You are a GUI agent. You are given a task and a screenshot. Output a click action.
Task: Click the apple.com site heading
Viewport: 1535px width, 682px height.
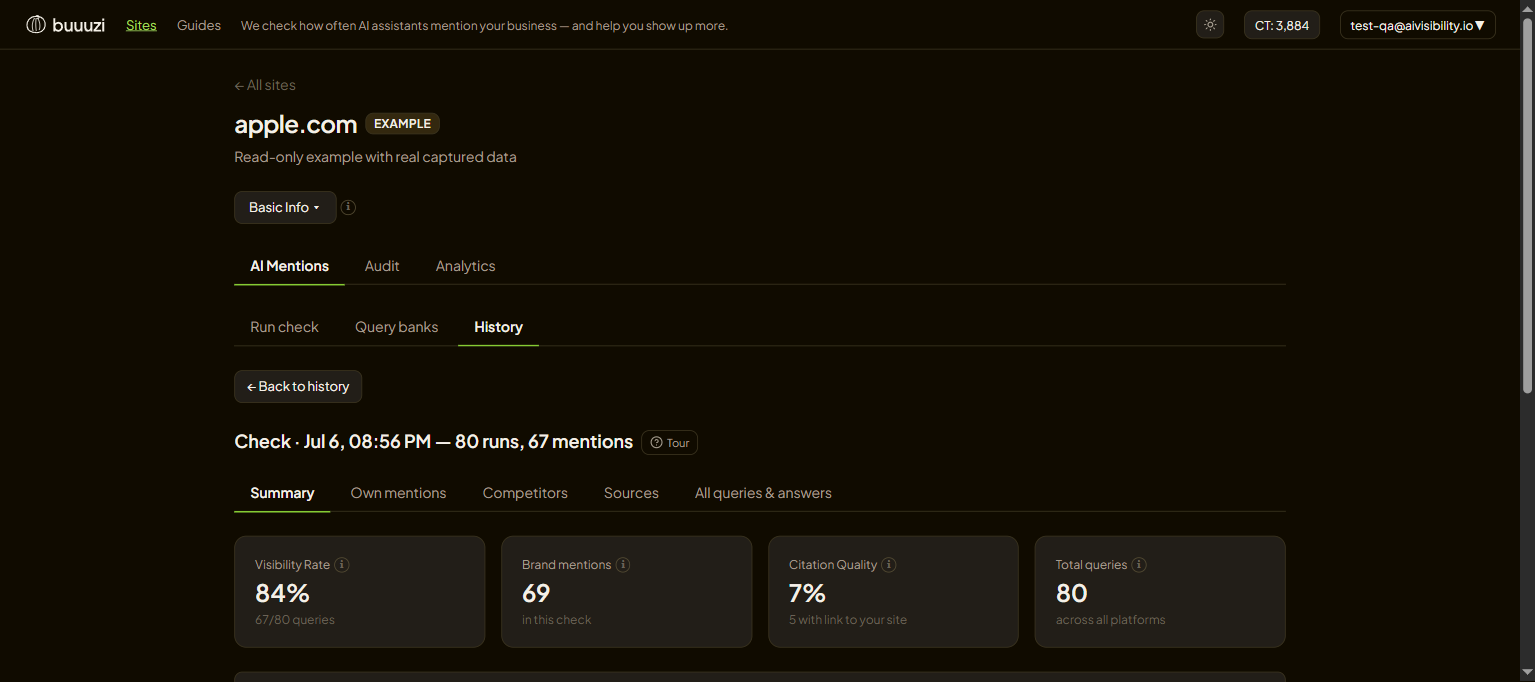pos(296,124)
